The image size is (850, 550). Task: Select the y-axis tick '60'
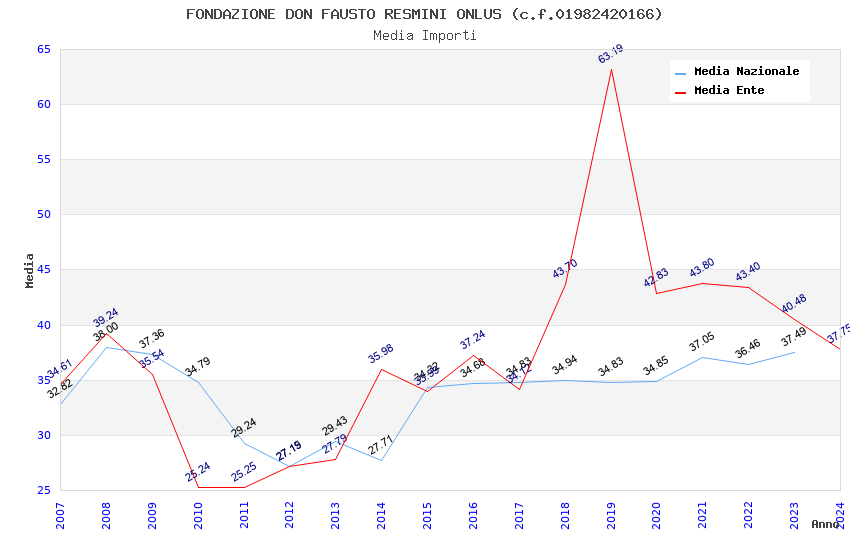click(x=44, y=104)
